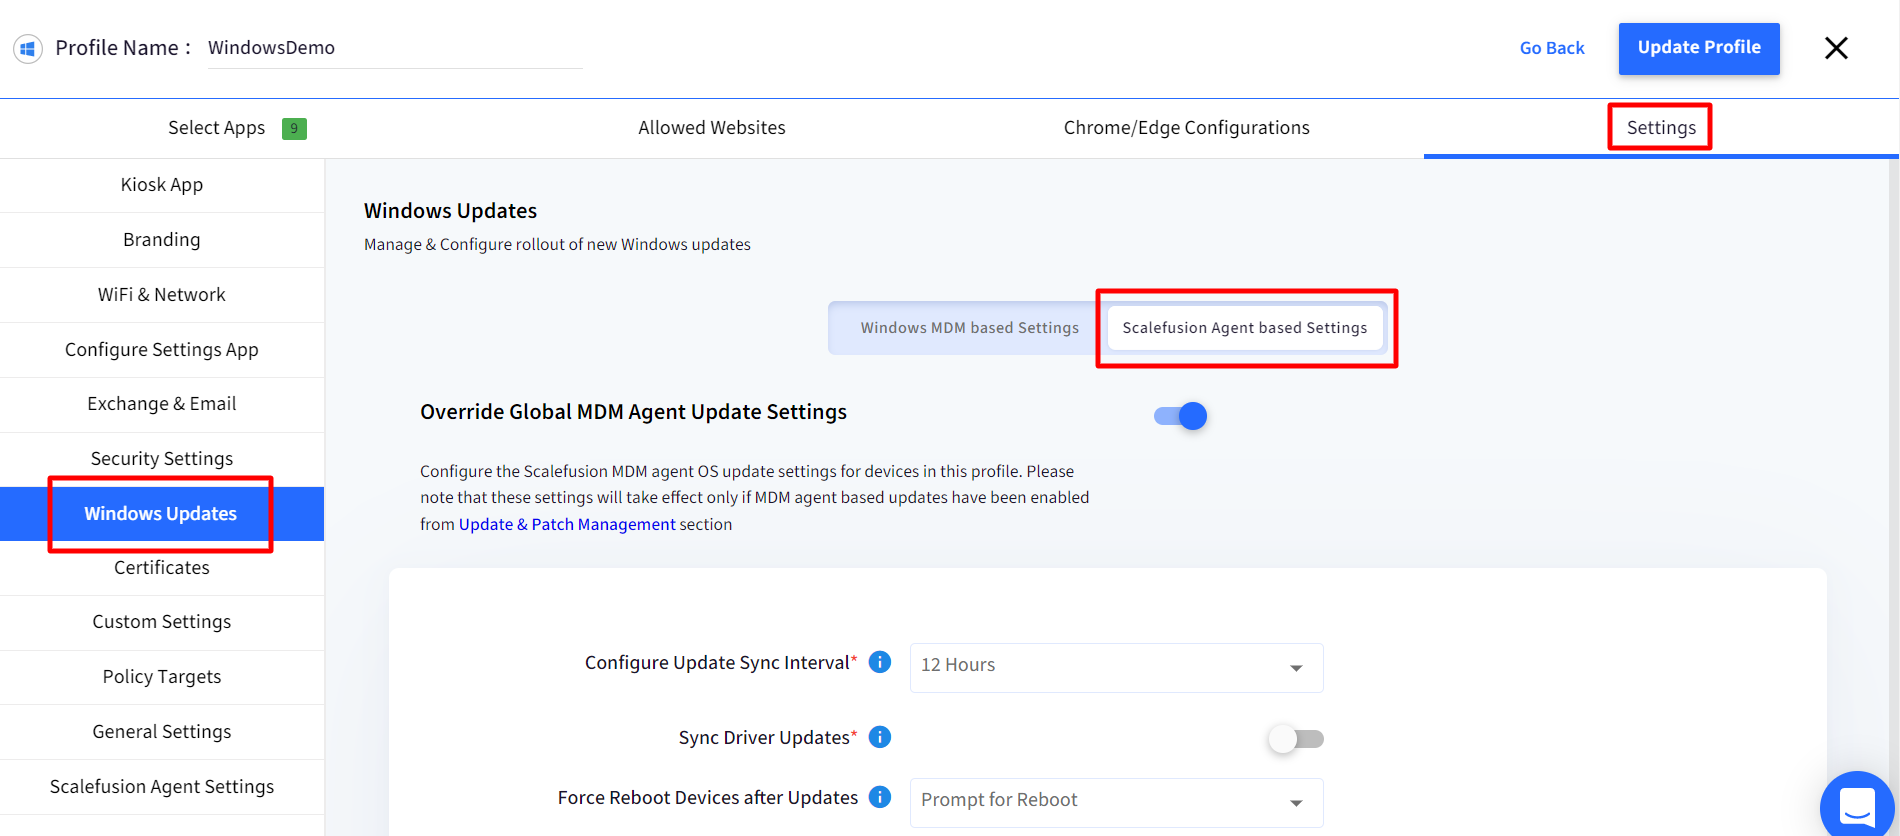This screenshot has height=836, width=1900.
Task: Choose Windows MDM based Settings
Action: [x=969, y=328]
